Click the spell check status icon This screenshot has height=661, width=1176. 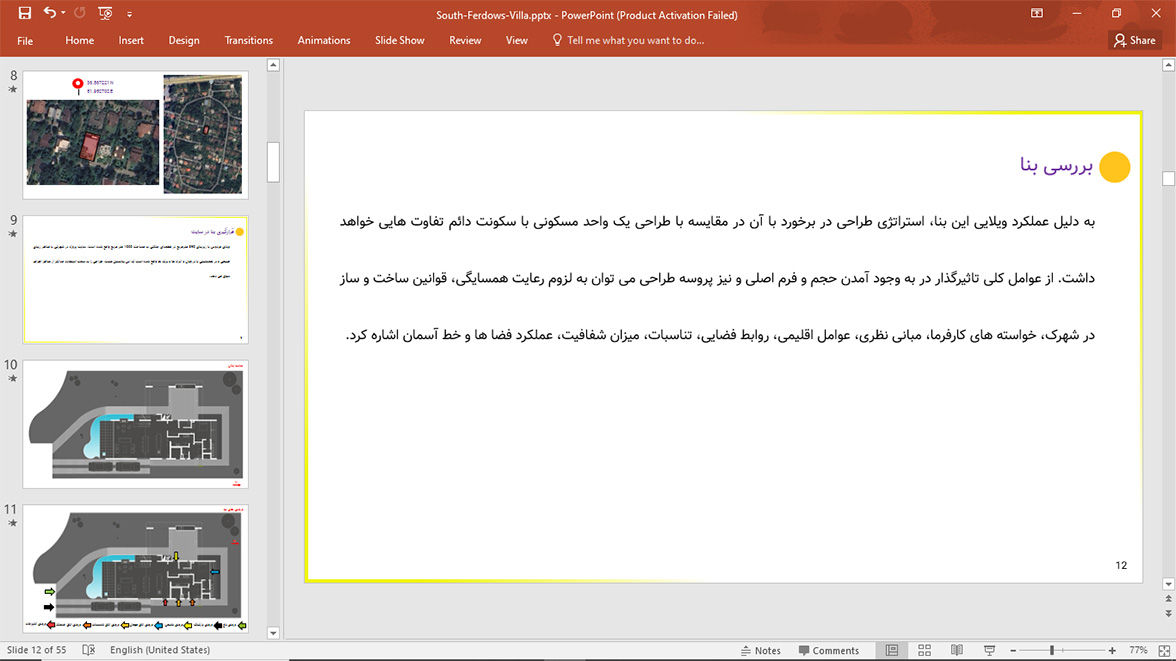pos(88,650)
